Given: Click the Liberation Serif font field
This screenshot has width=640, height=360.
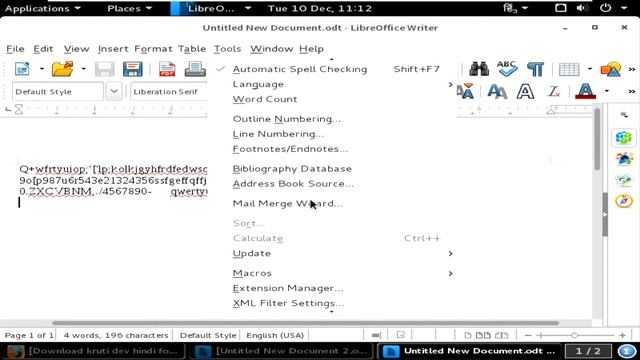Looking at the screenshot, I should click(x=169, y=91).
